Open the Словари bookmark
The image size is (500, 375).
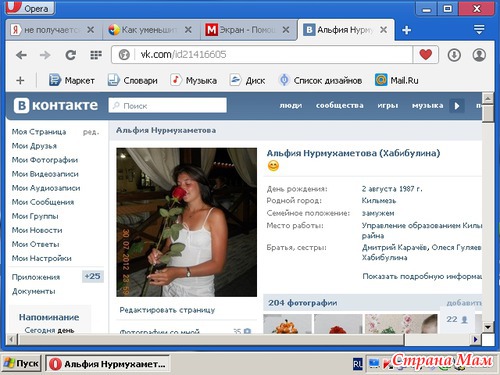tap(132, 80)
